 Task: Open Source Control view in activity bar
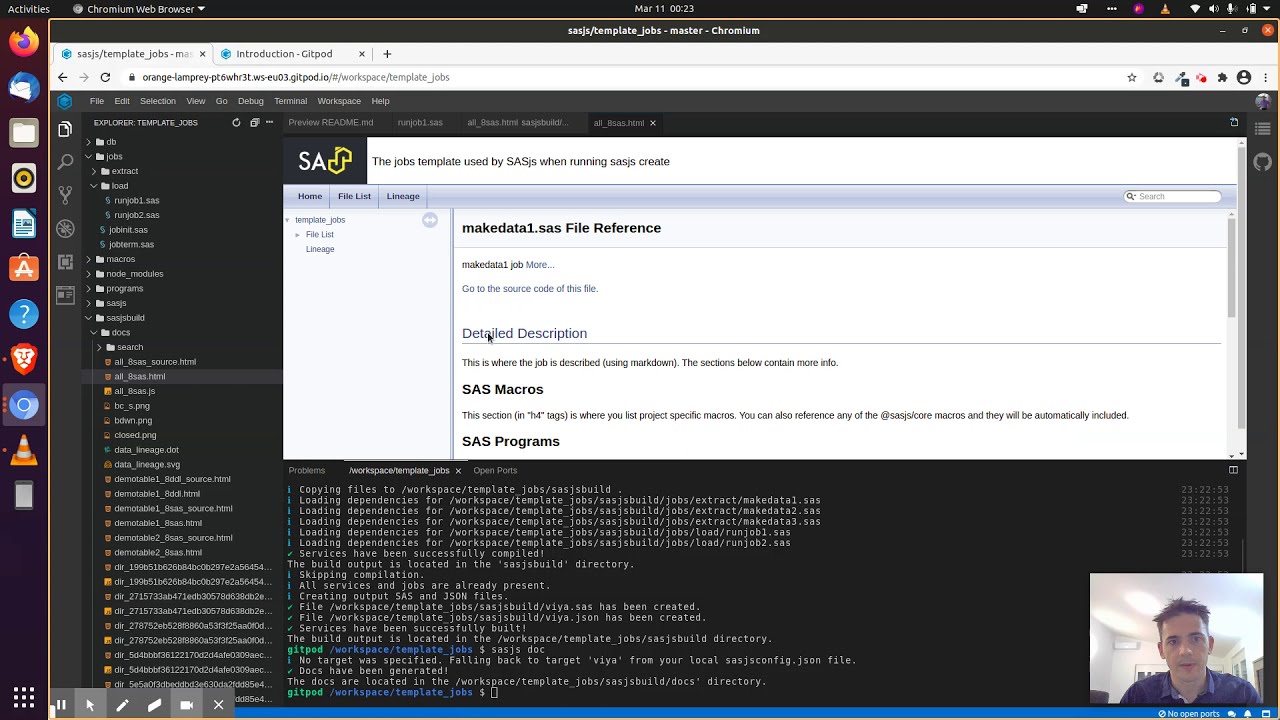tap(65, 194)
